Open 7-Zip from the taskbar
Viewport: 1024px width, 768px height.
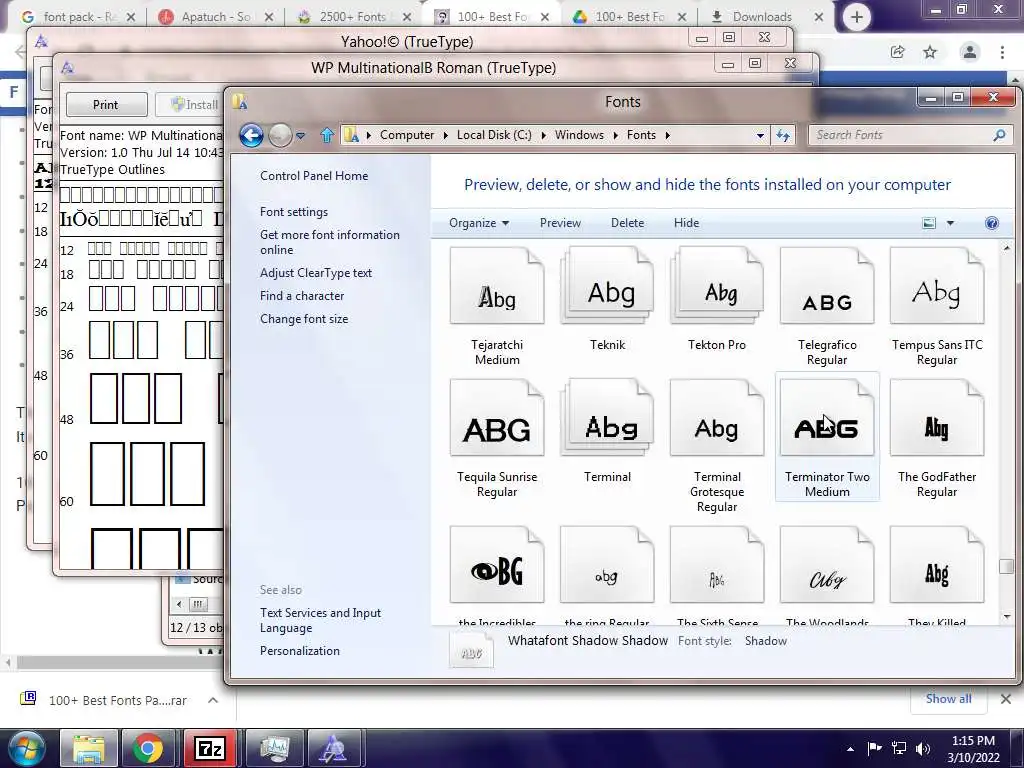pyautogui.click(x=210, y=748)
